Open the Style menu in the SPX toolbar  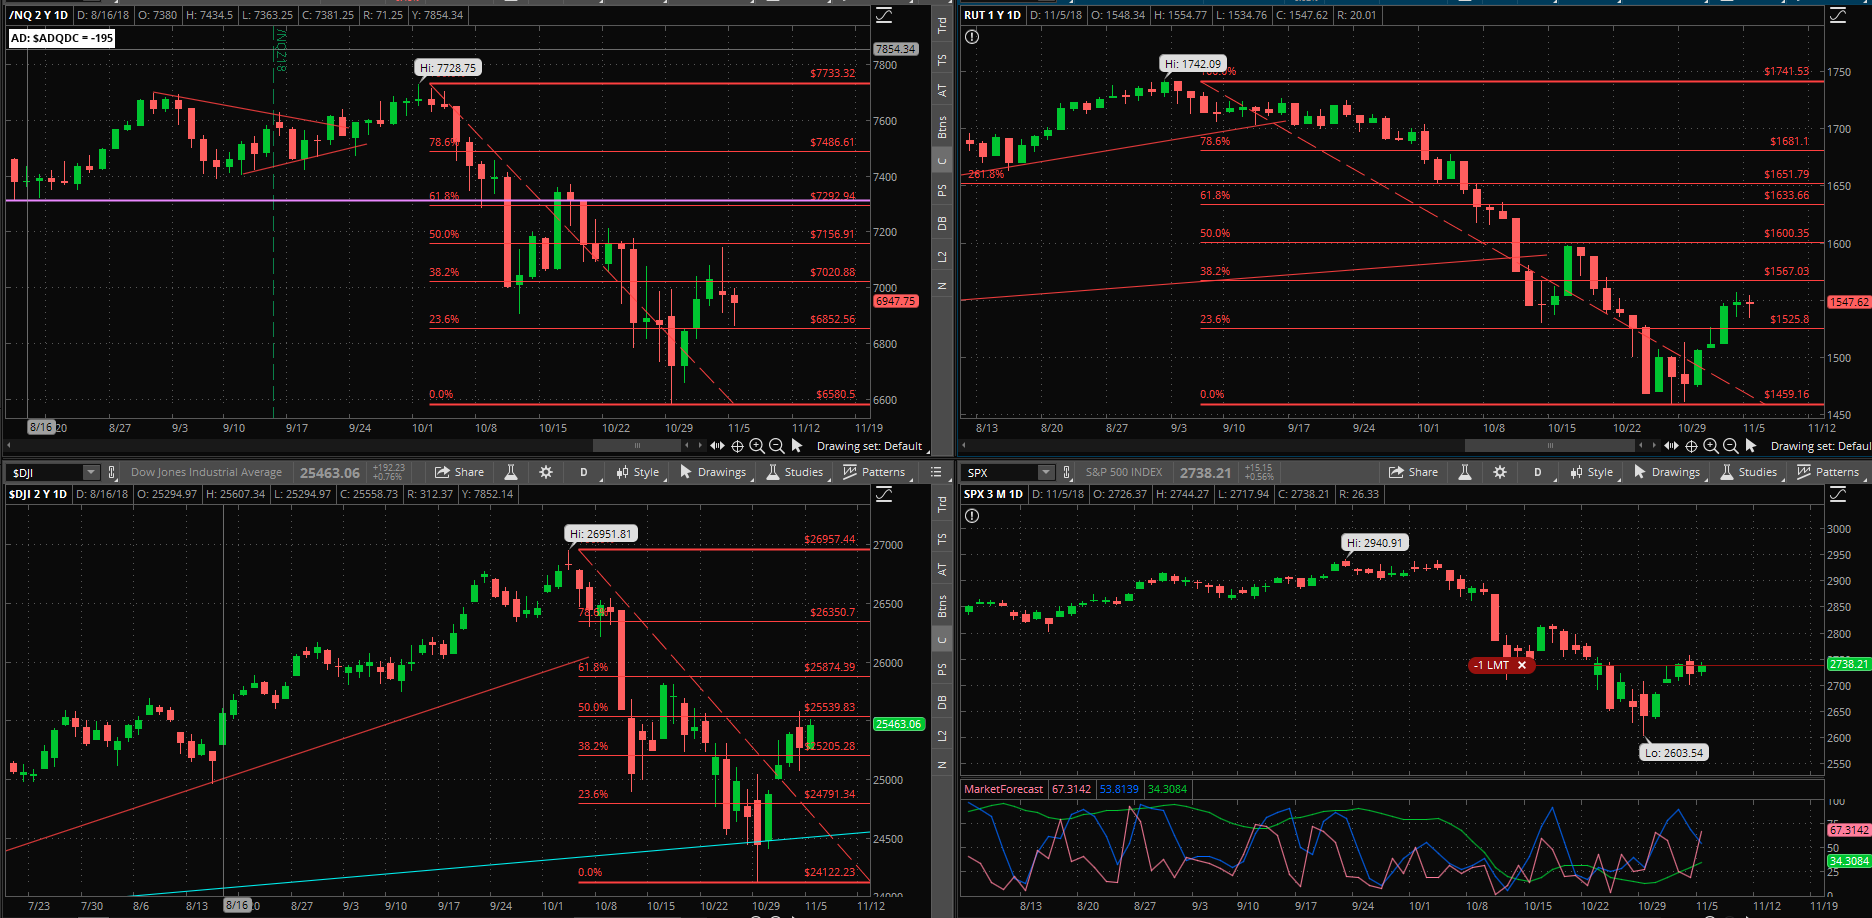[1591, 472]
